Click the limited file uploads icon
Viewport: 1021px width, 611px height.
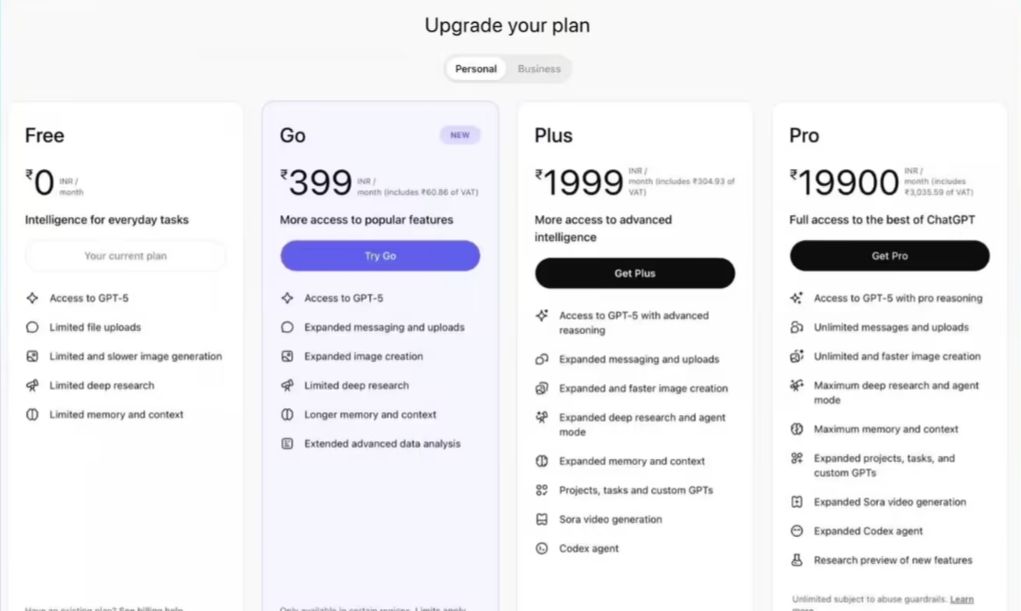(x=30, y=327)
